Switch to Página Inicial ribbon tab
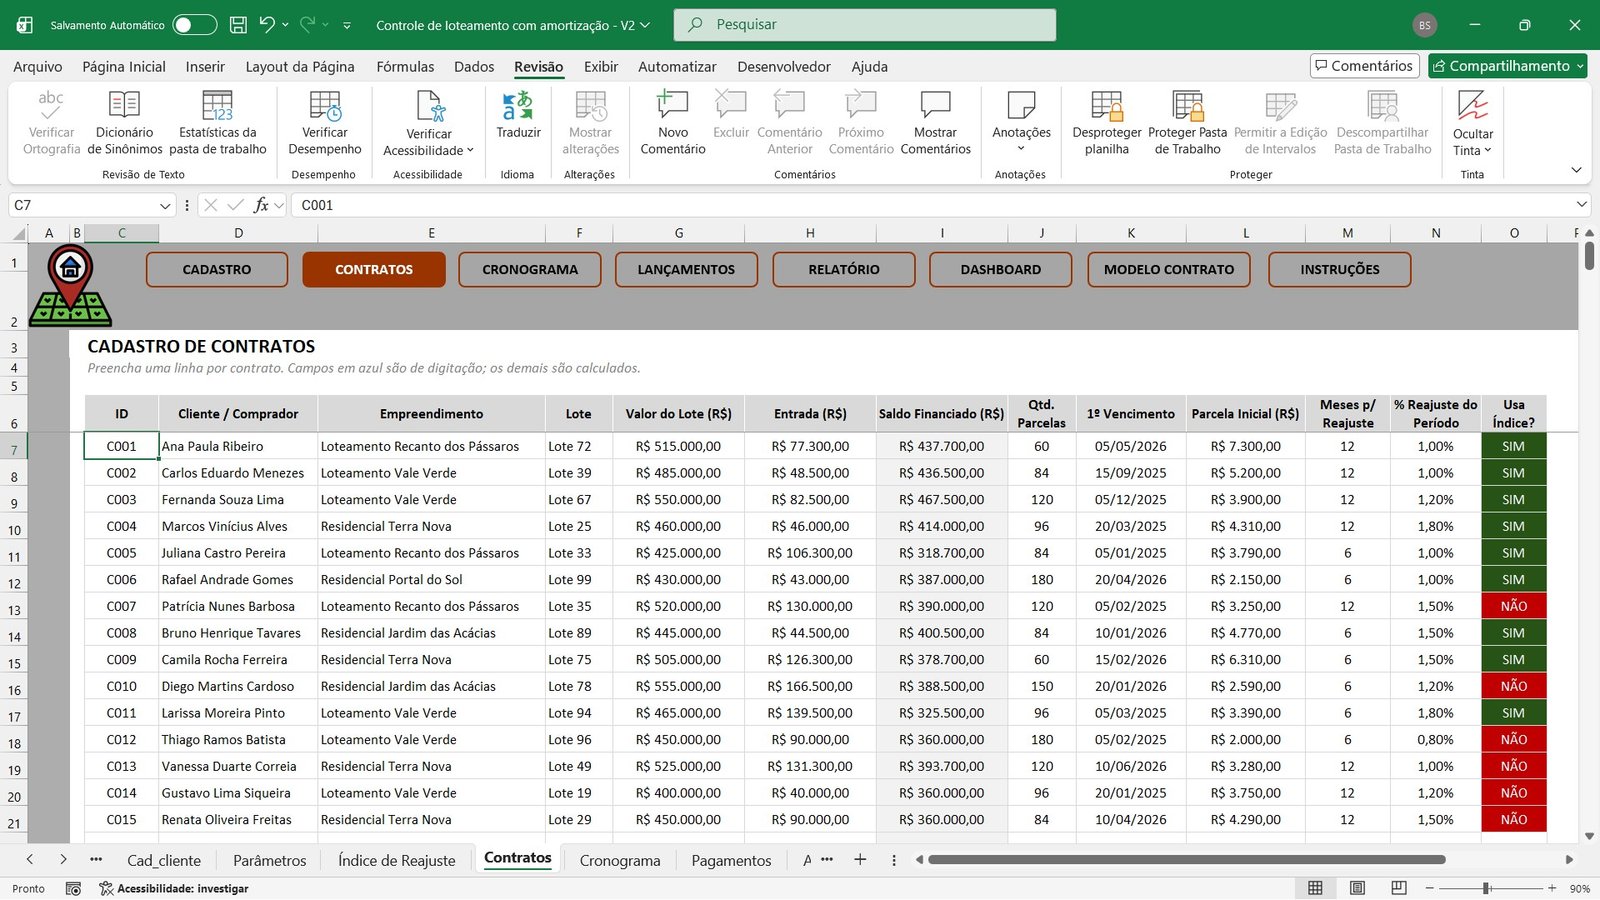 pos(124,67)
